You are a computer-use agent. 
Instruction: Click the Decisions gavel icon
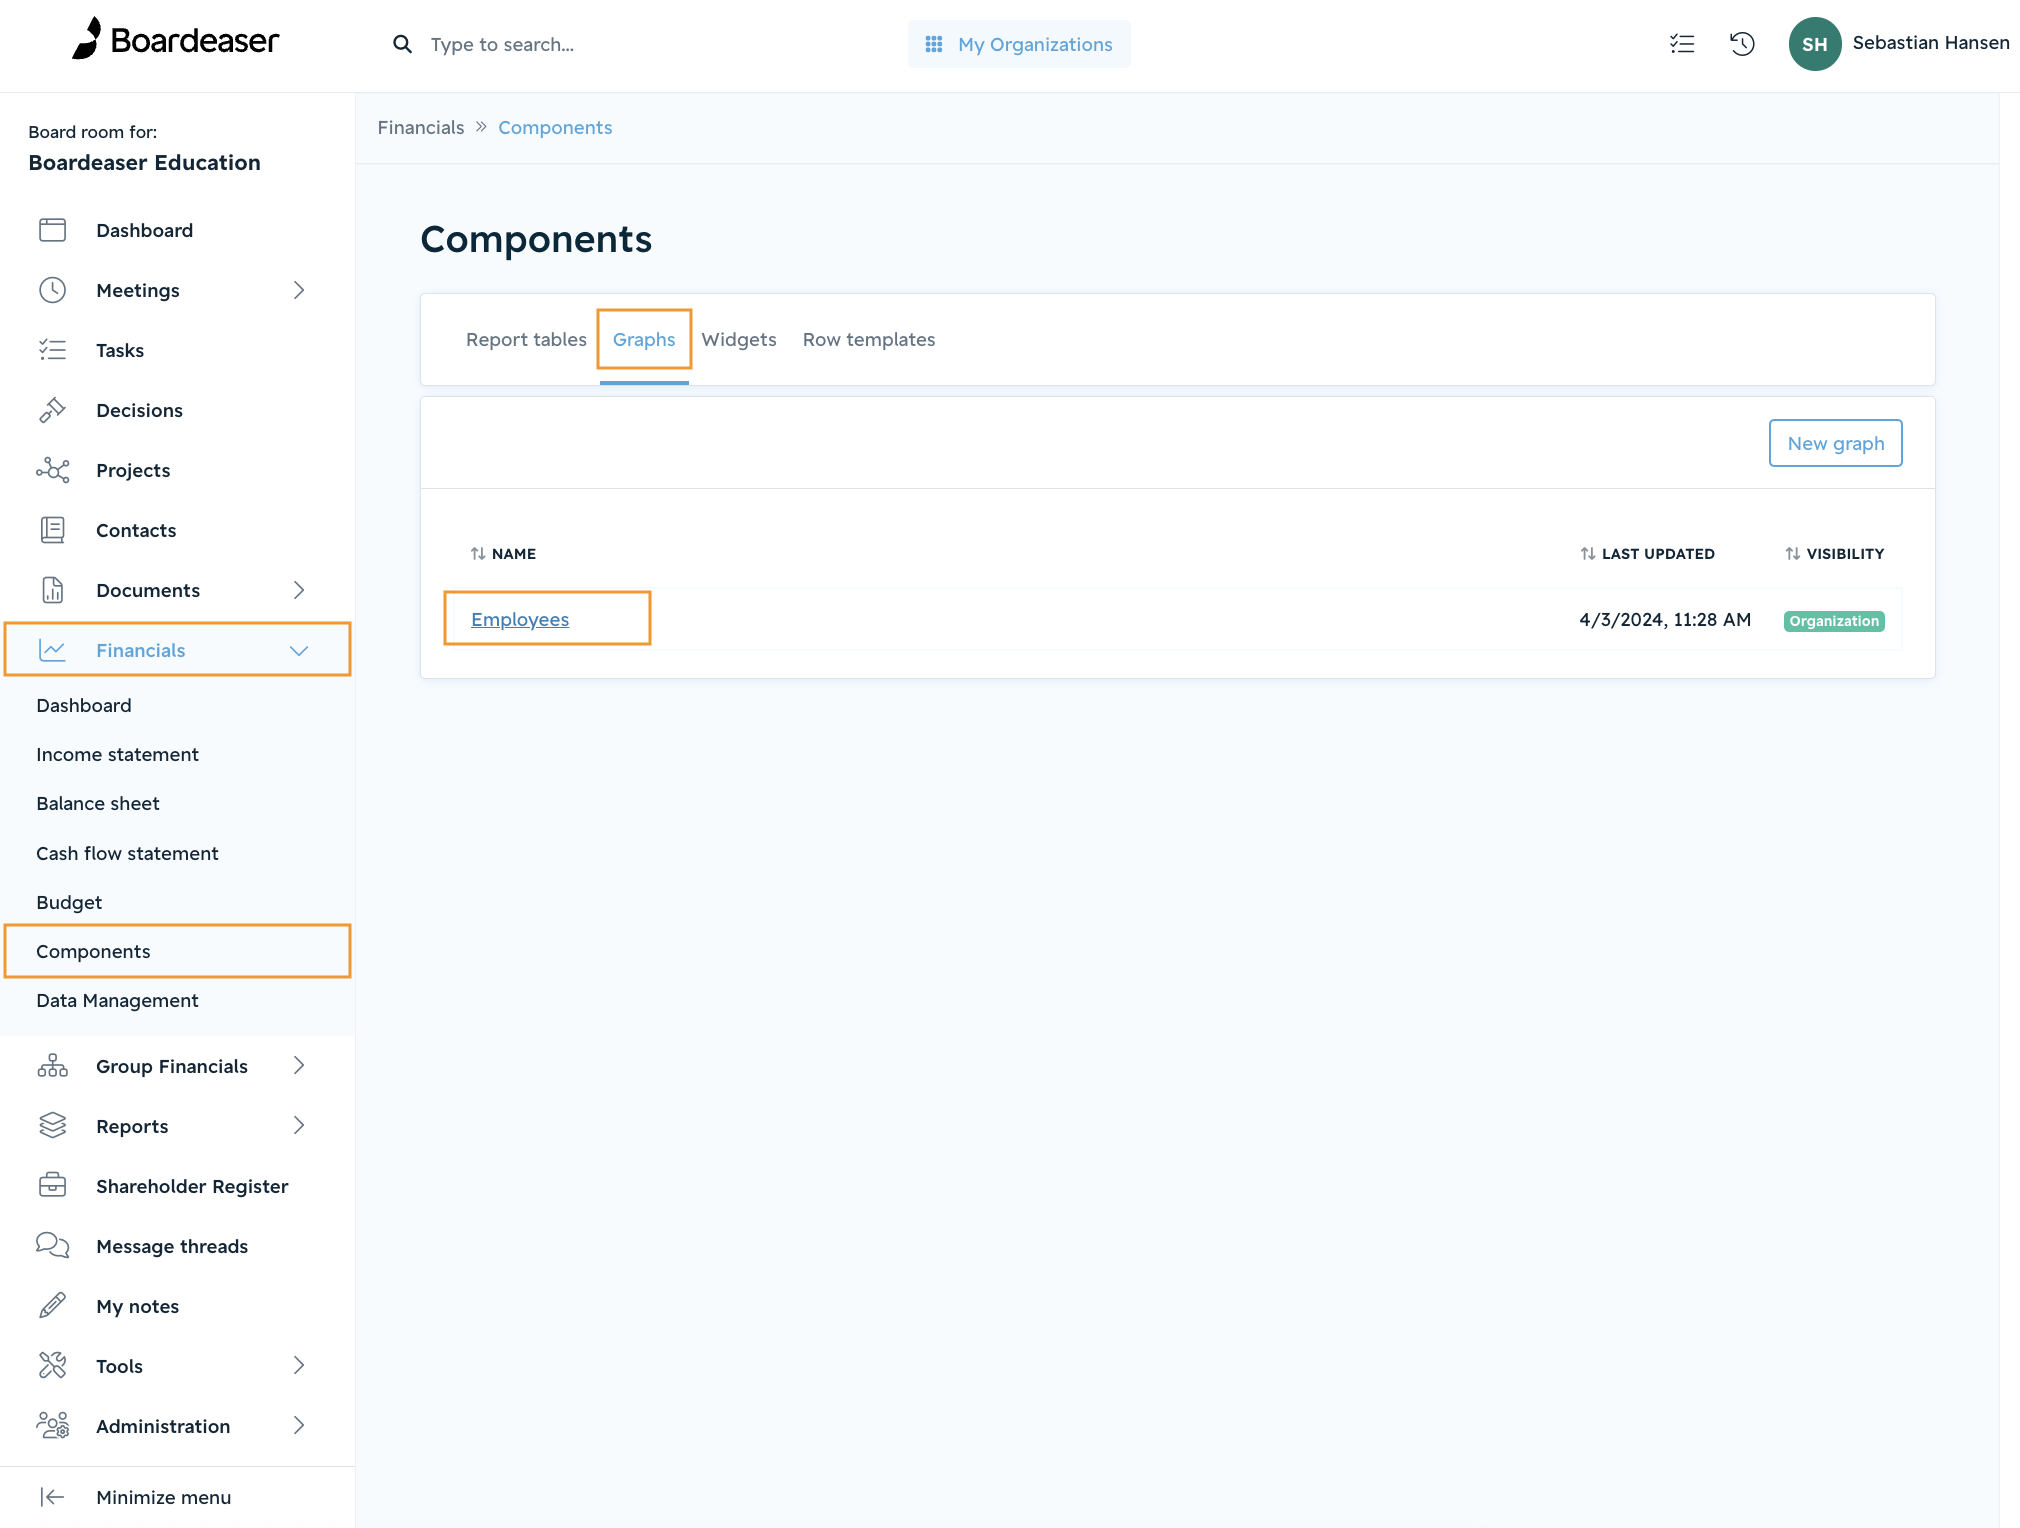(52, 410)
